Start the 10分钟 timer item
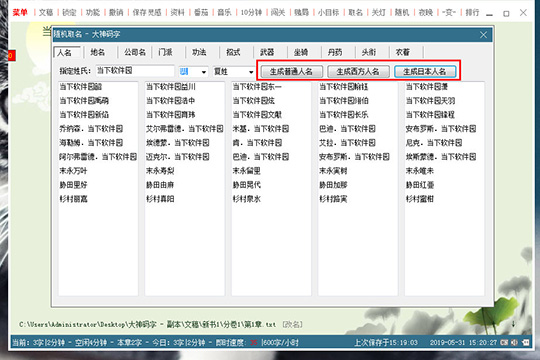 coord(251,12)
